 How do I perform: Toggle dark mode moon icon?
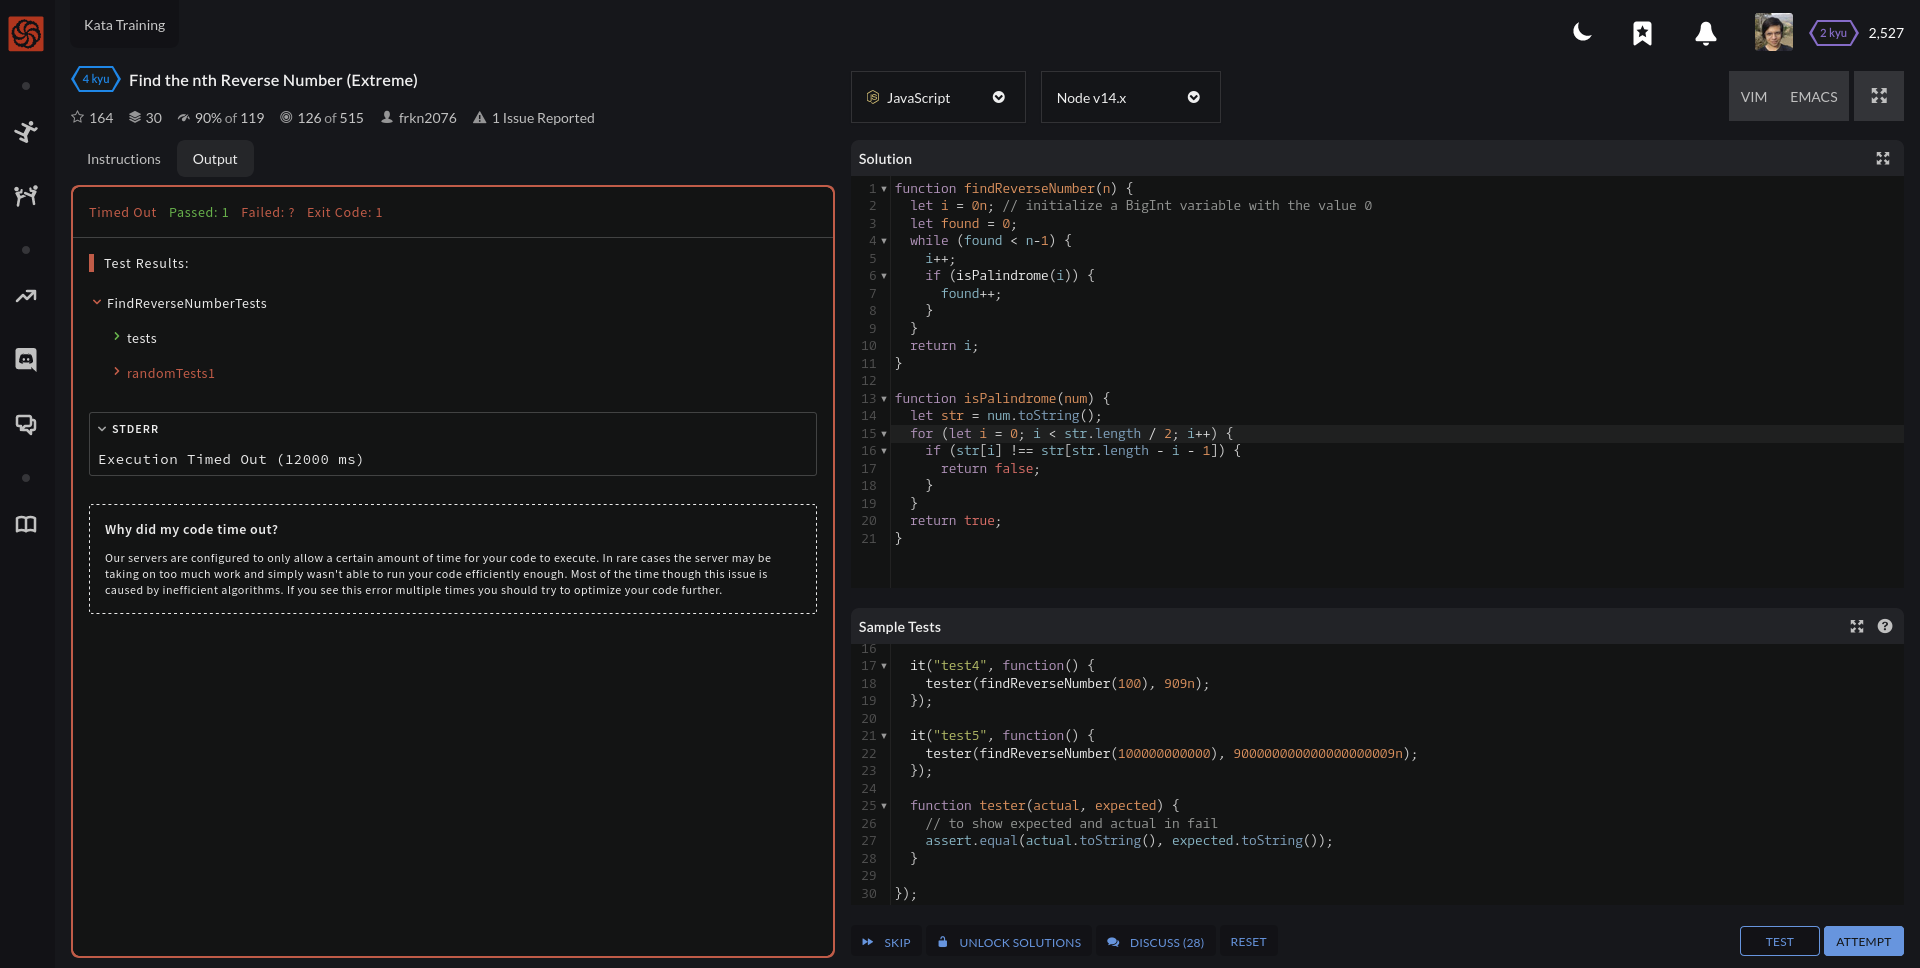pos(1582,33)
